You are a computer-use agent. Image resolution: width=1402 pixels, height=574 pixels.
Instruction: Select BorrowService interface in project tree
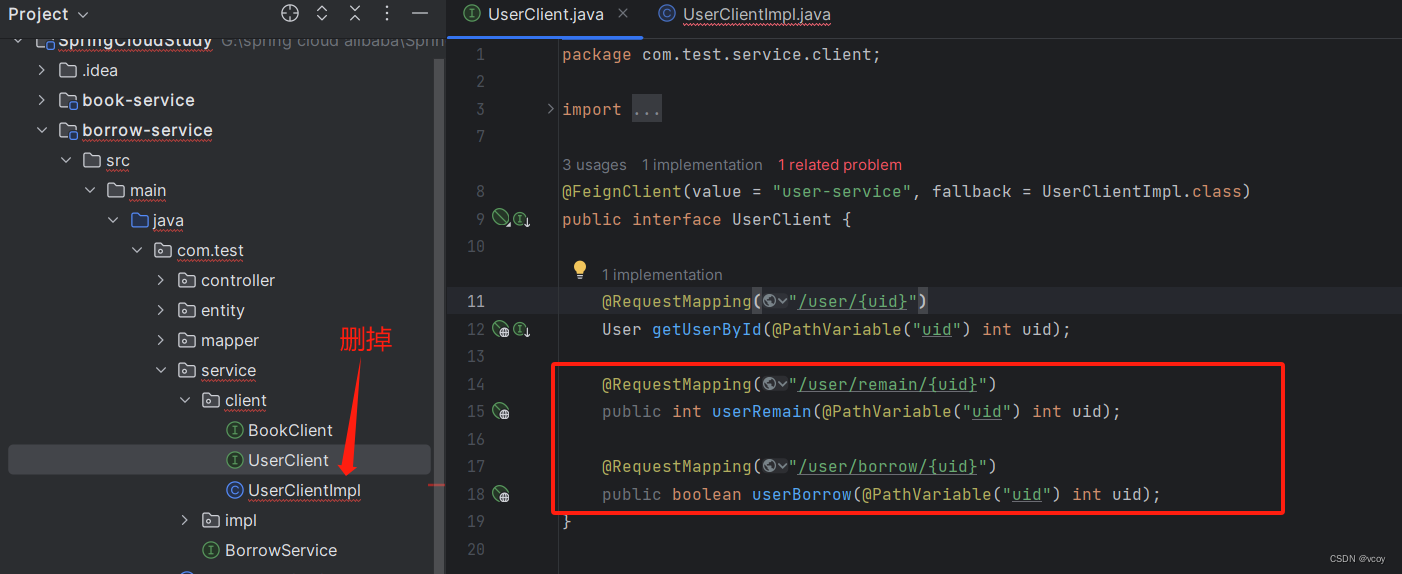[280, 550]
